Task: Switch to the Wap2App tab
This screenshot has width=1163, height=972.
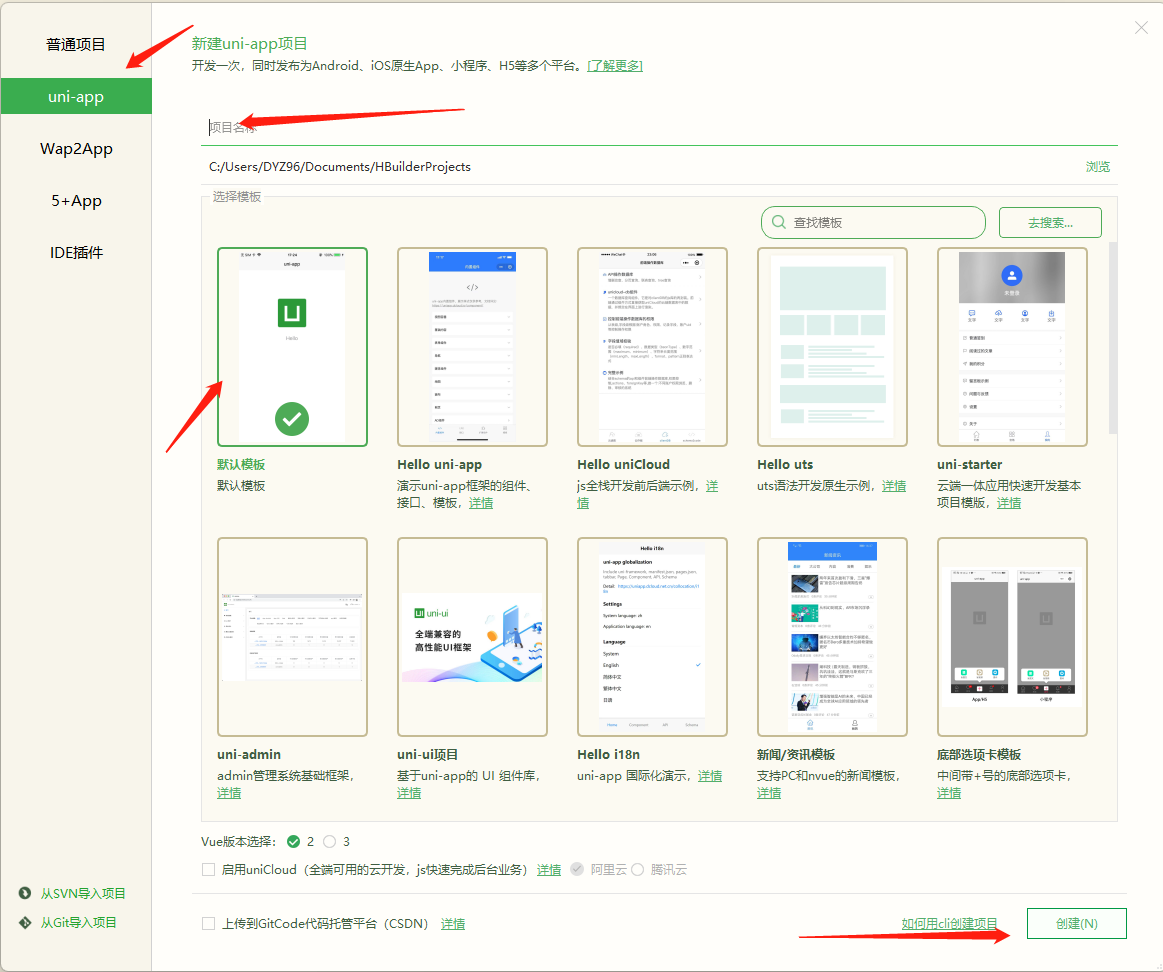Action: click(x=76, y=148)
